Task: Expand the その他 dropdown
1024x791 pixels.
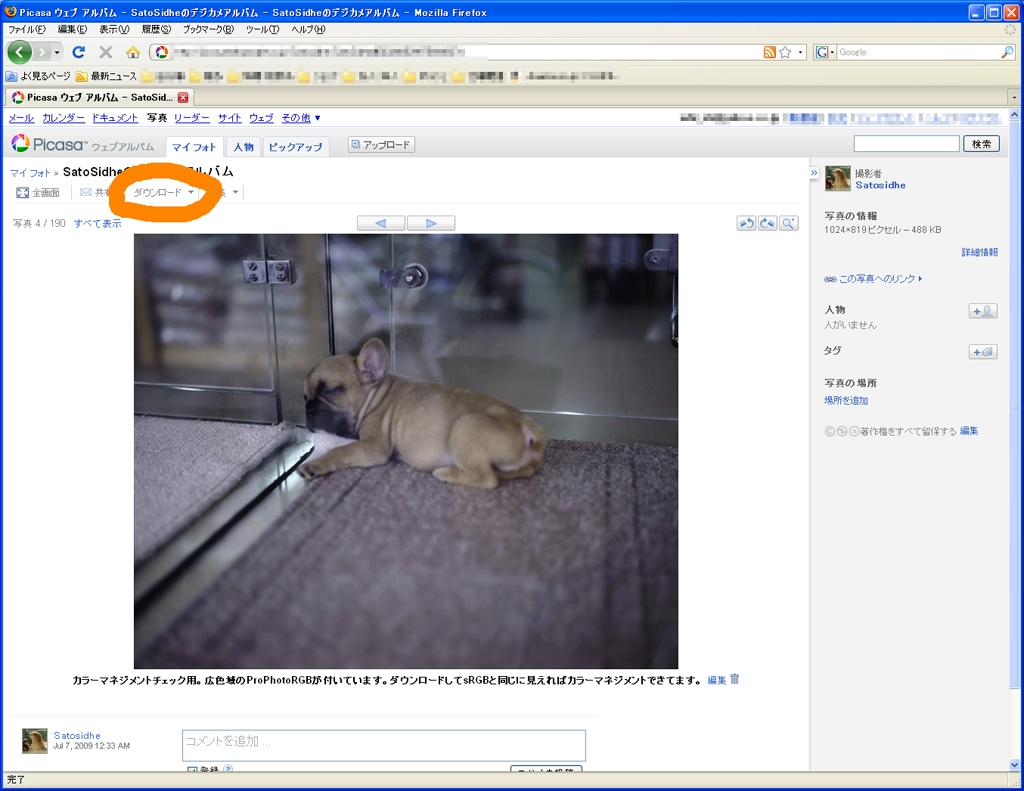Action: pos(301,118)
